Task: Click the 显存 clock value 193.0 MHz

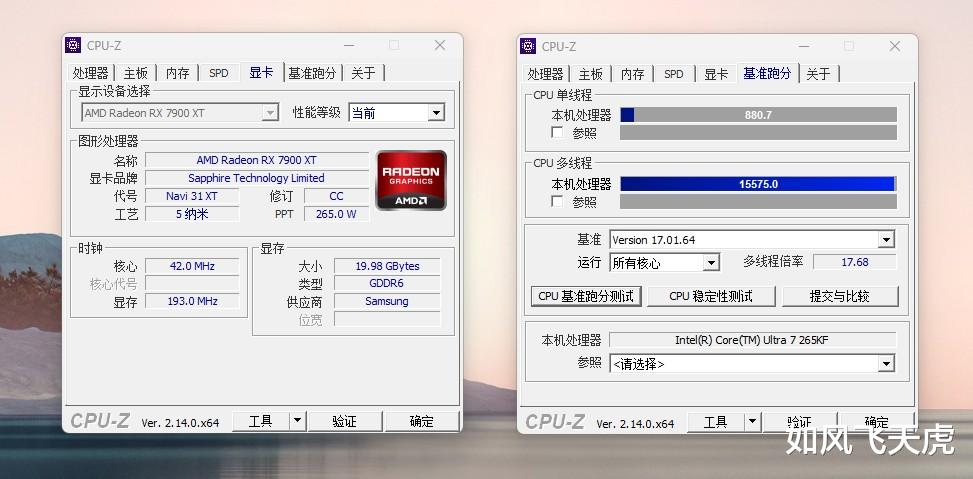Action: pos(192,302)
